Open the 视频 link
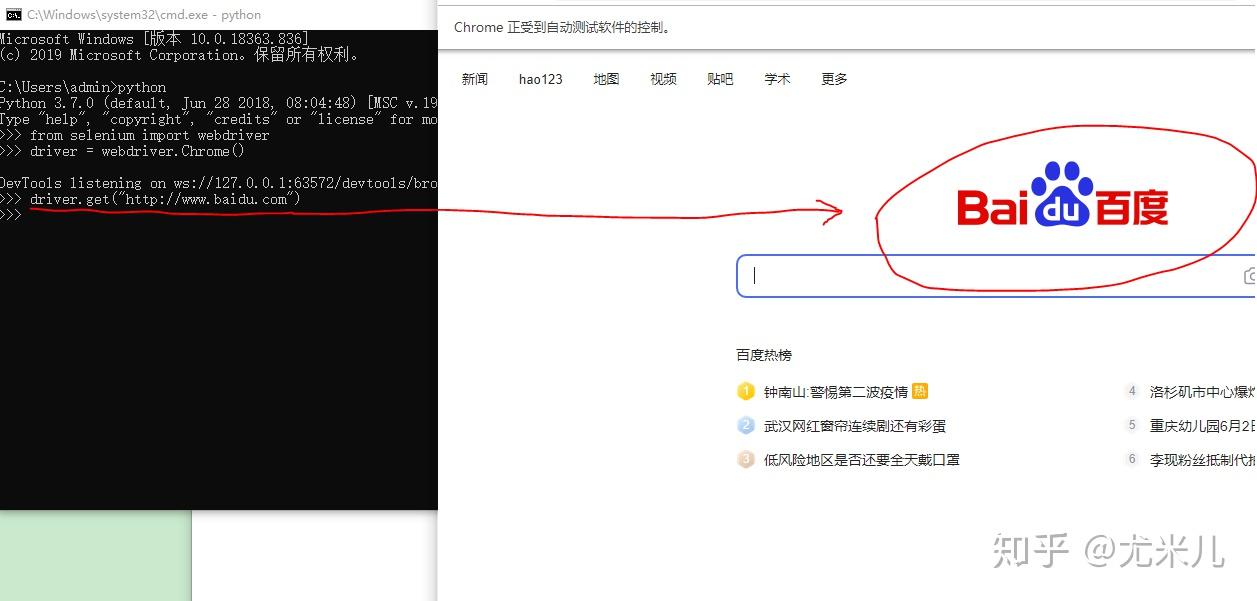This screenshot has height=601, width=1257. (x=663, y=78)
